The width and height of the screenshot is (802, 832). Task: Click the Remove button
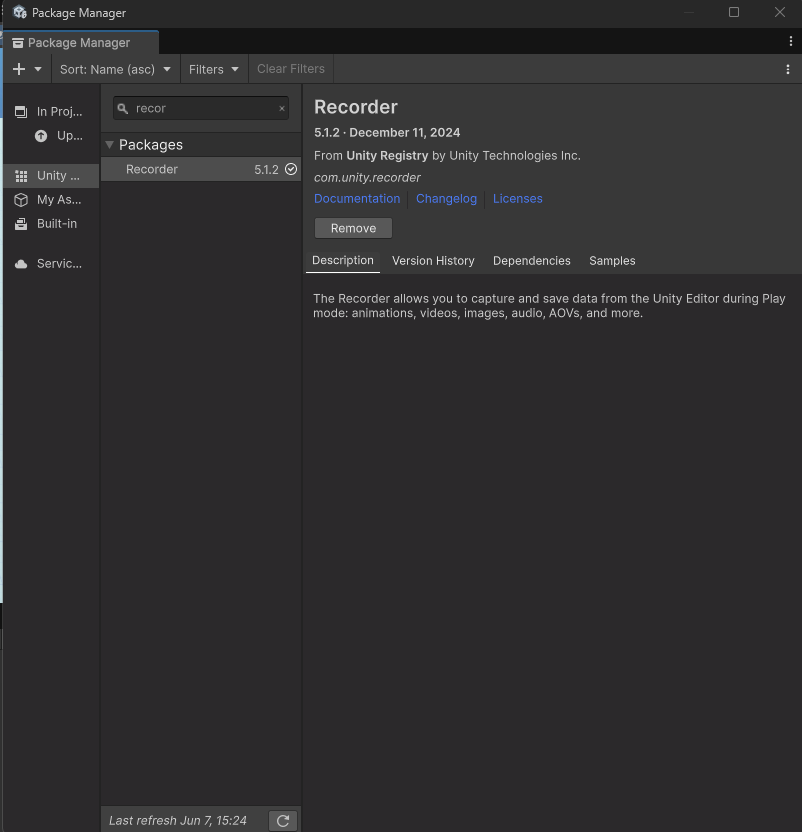pos(353,228)
